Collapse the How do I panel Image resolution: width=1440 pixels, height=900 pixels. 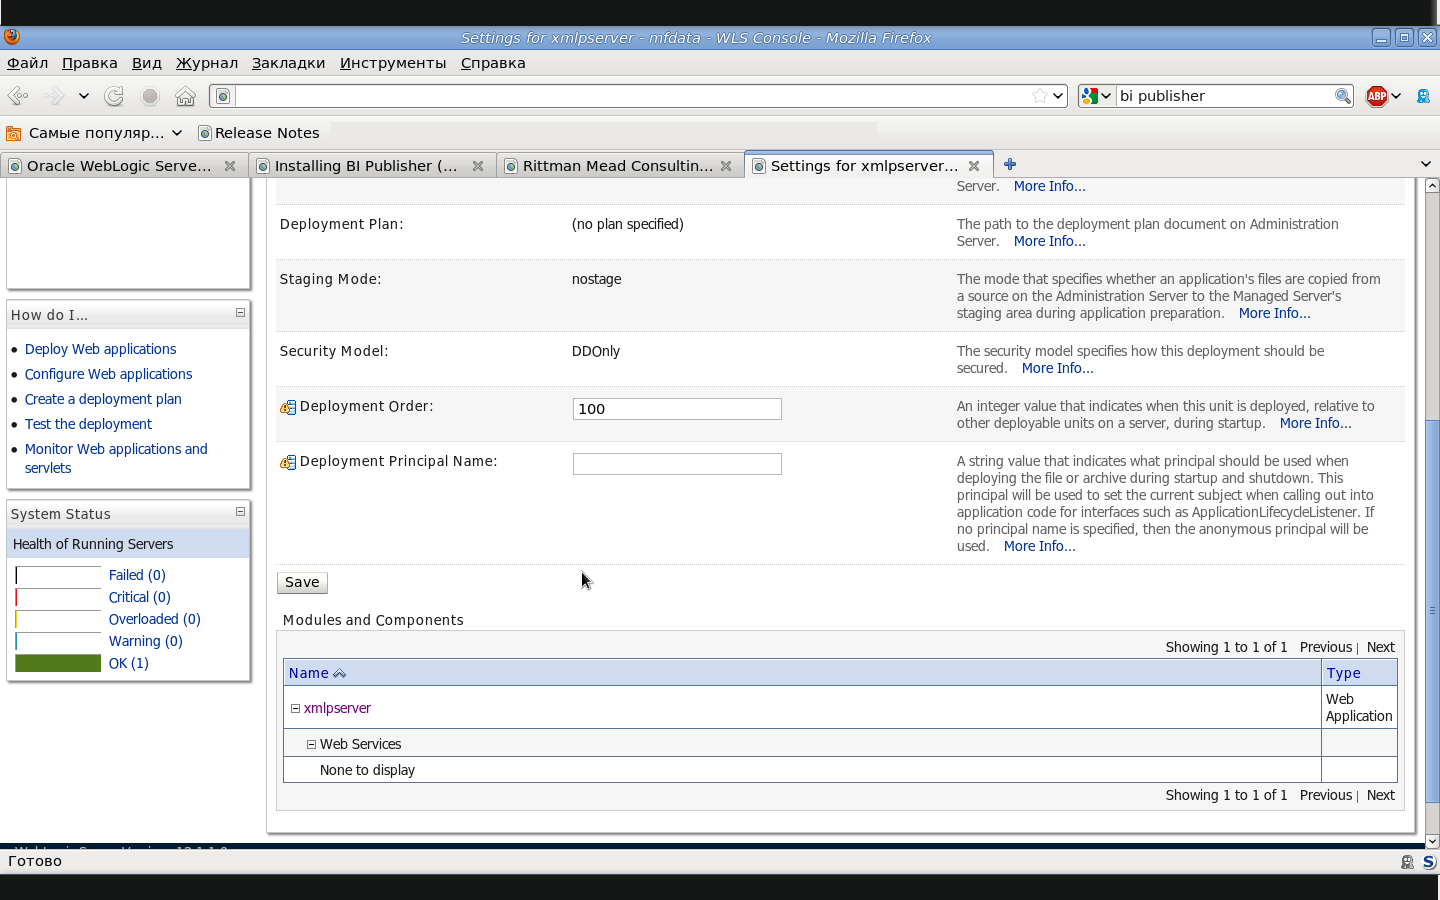coord(240,313)
